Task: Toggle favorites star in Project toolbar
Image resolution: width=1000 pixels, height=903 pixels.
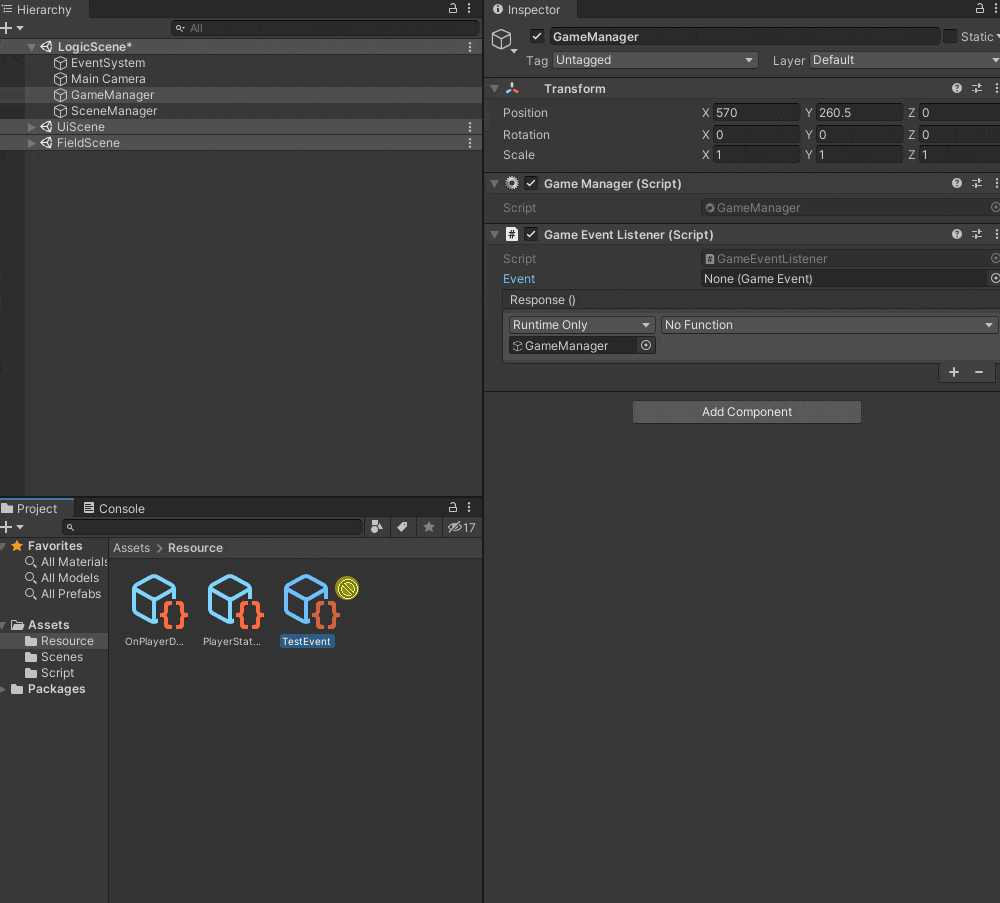Action: [x=429, y=527]
